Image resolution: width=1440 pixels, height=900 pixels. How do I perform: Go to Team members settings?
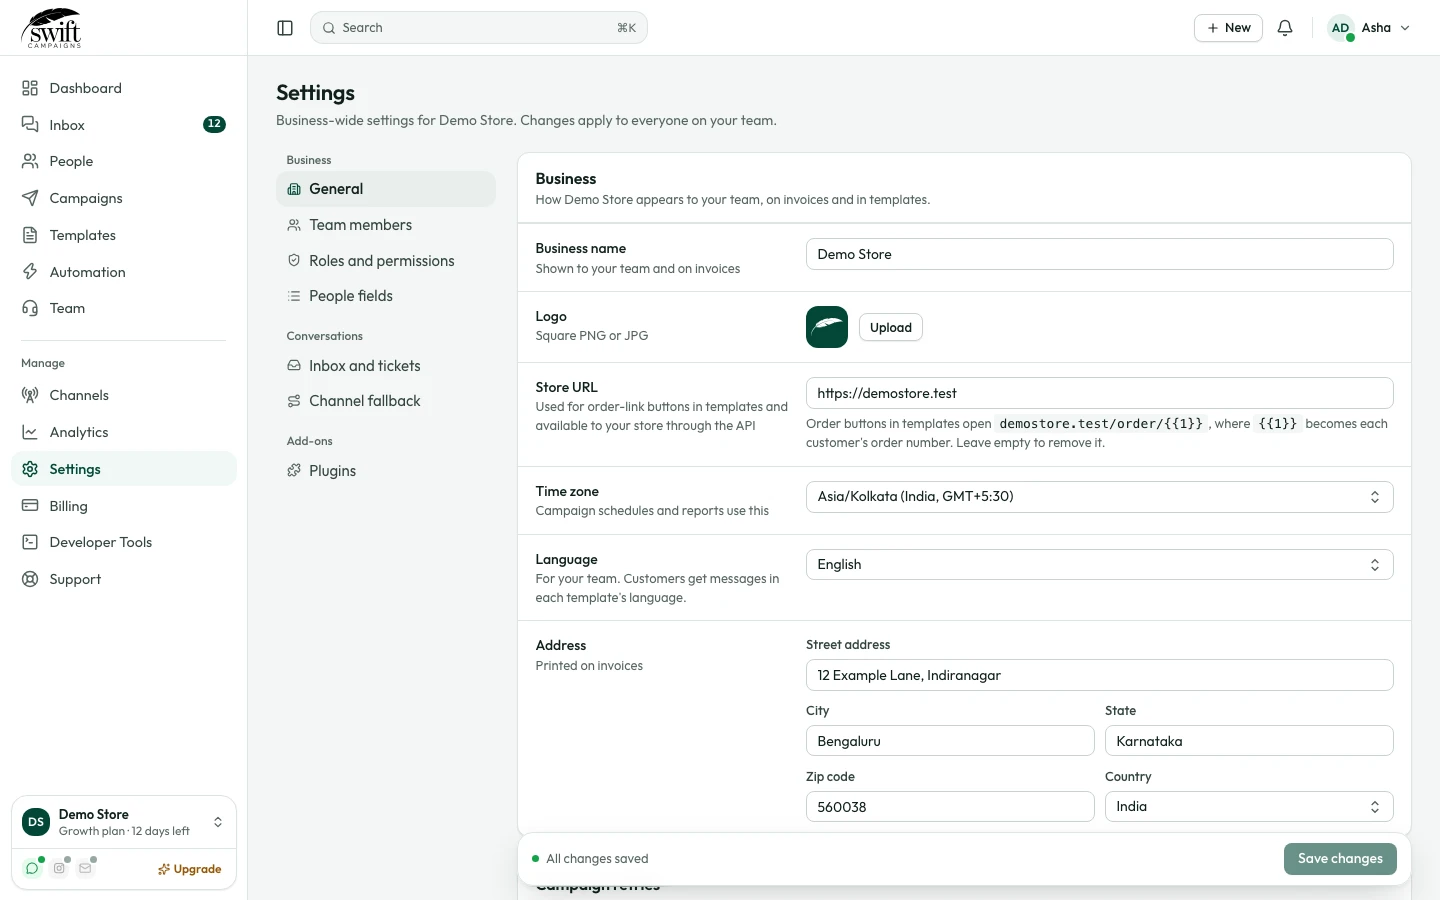point(386,225)
